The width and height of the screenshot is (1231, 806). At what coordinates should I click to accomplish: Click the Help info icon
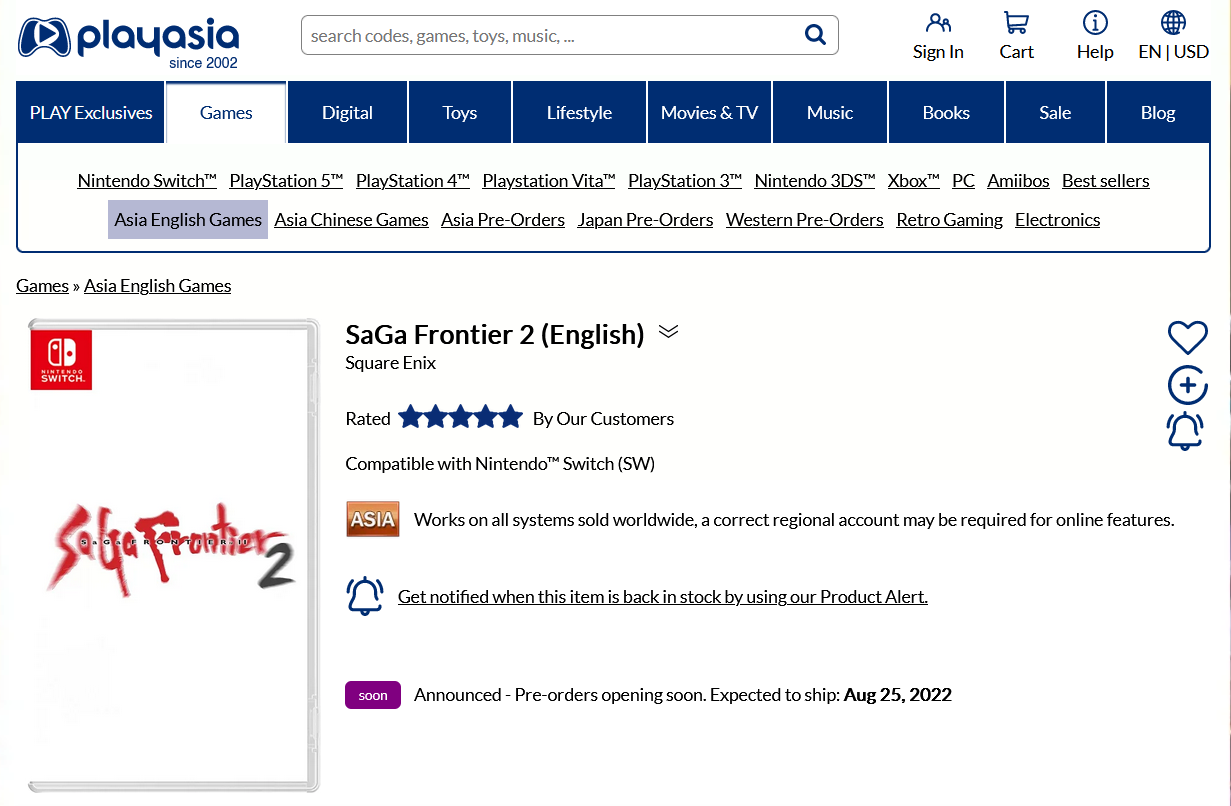pyautogui.click(x=1095, y=24)
